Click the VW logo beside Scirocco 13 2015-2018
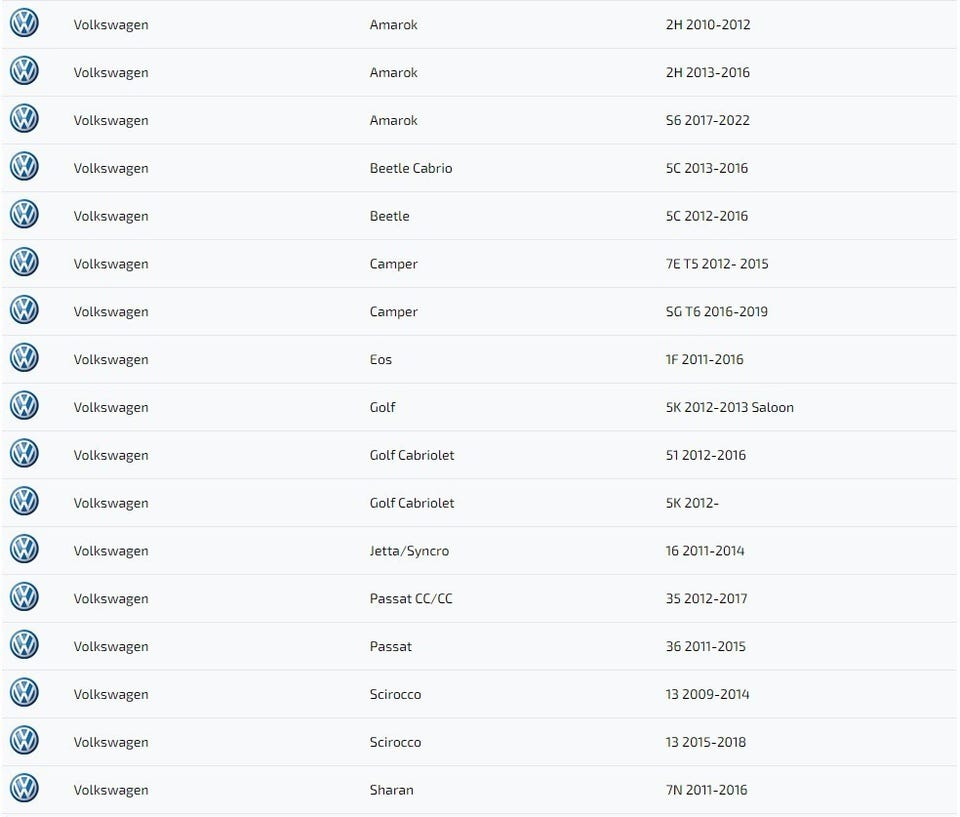 click(24, 741)
